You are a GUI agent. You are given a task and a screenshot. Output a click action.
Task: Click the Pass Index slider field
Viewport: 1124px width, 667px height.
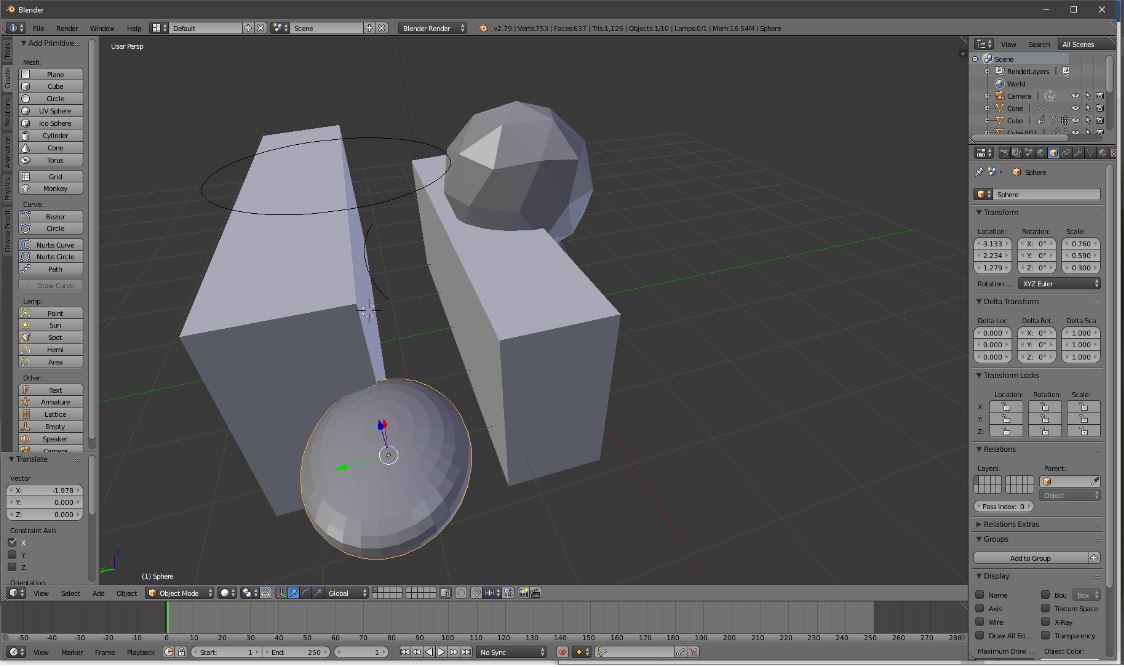click(x=1004, y=506)
